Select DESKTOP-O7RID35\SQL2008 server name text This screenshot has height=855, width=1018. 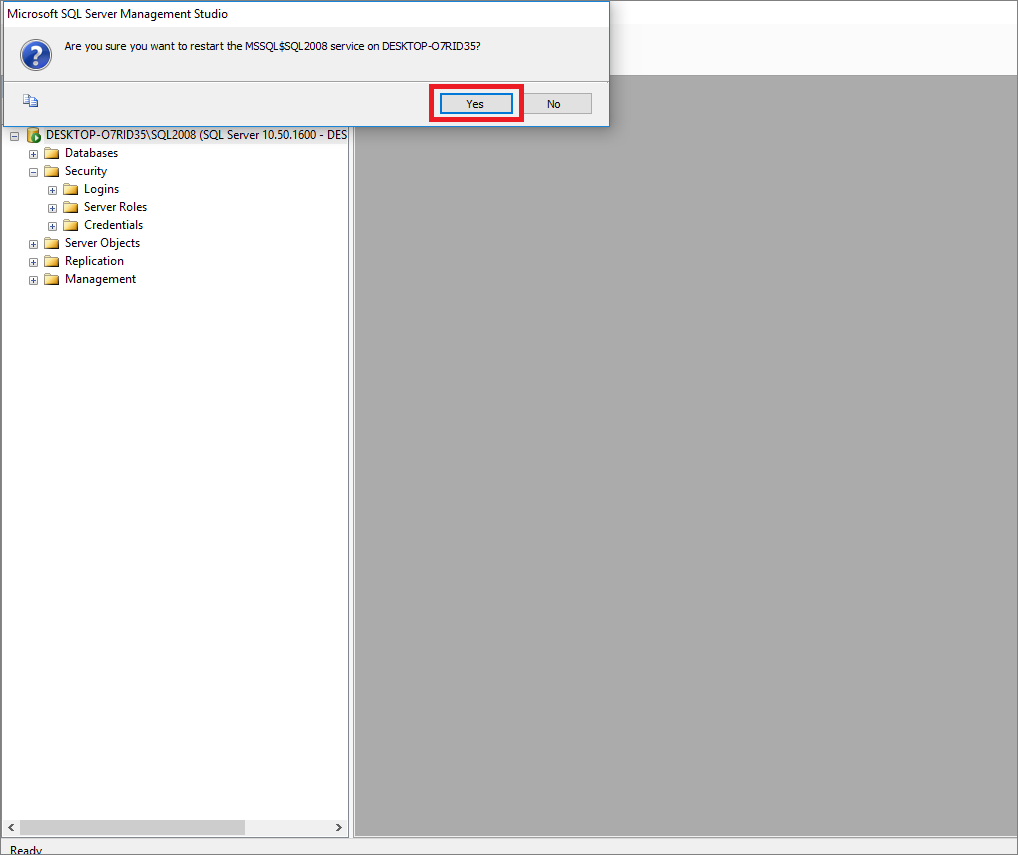[197, 135]
